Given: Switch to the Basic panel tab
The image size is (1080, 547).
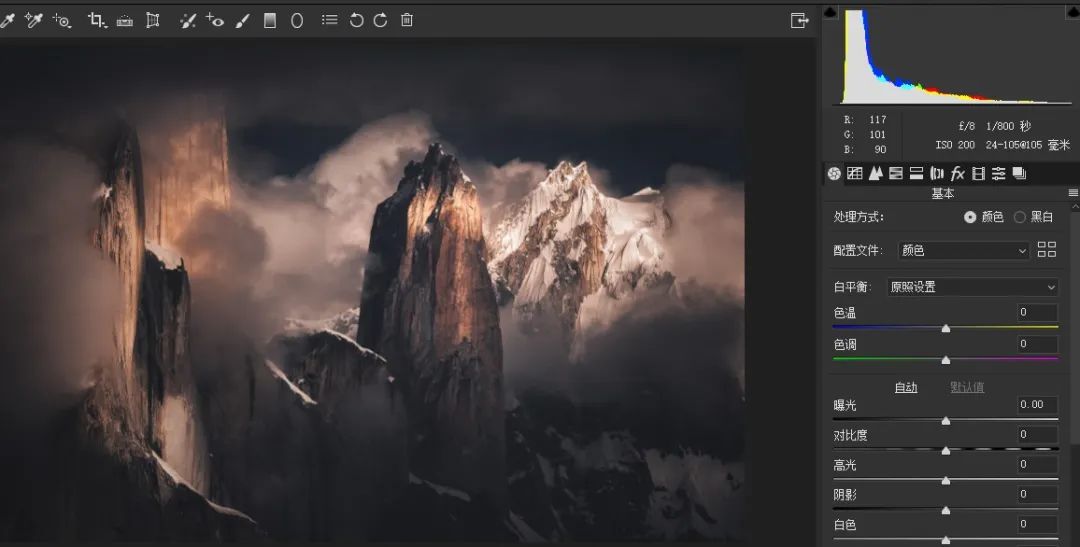Looking at the screenshot, I should [x=834, y=174].
